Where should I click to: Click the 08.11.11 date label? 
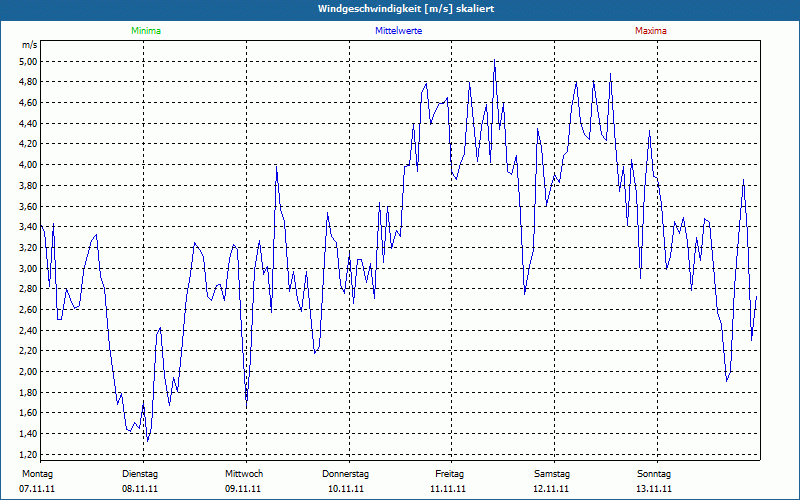coord(140,489)
